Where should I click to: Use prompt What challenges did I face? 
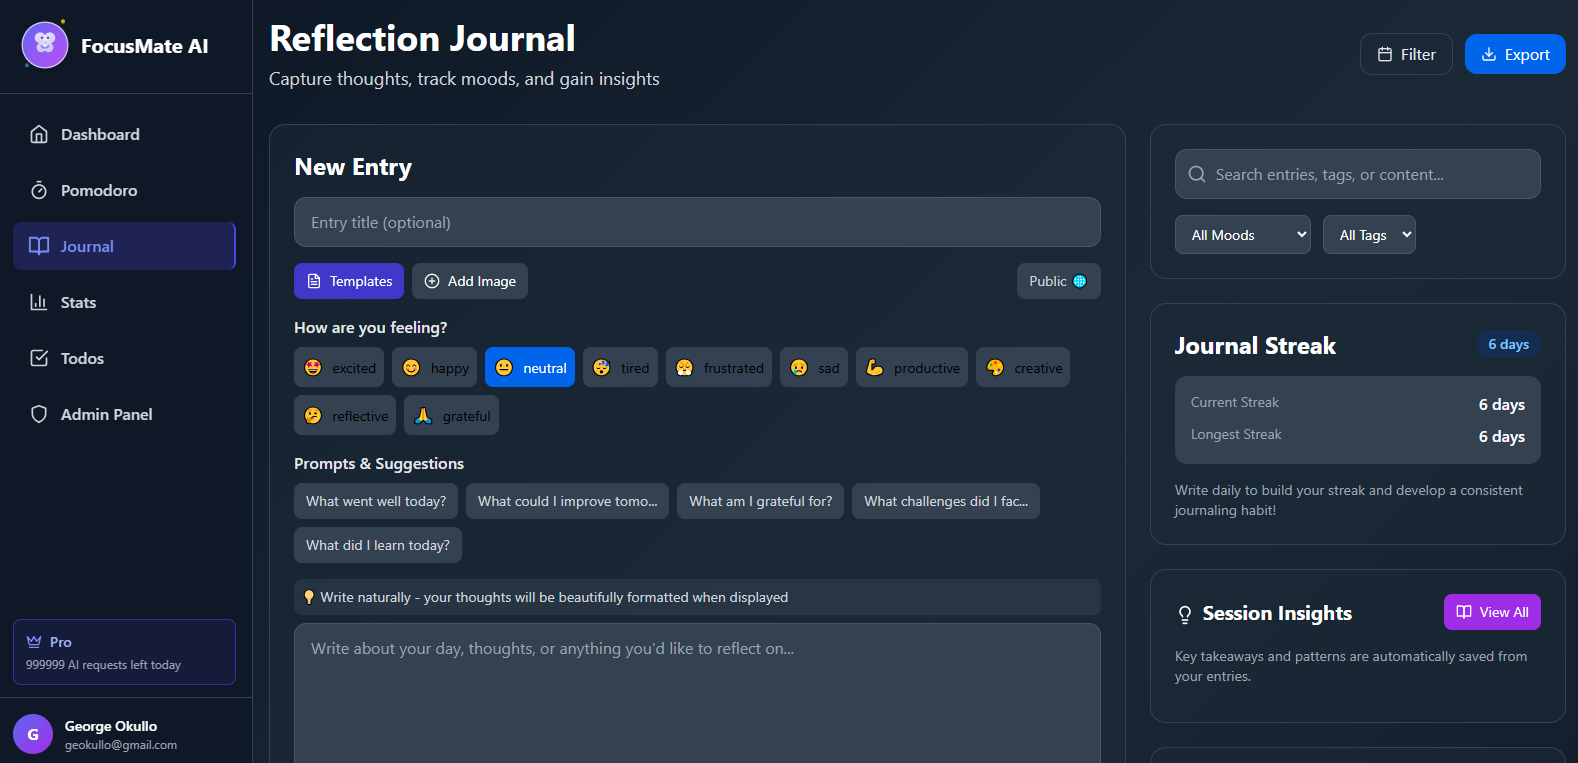click(946, 501)
